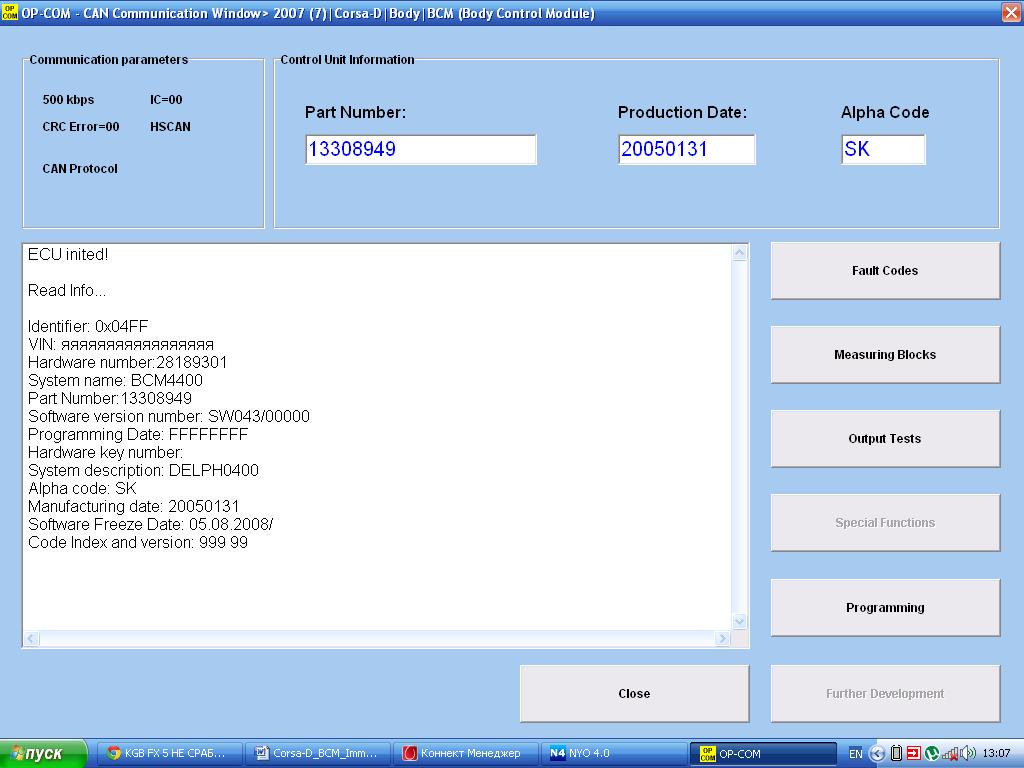Click the 'Identifier: 0x04FF' log line
Screen dimensions: 1024x768
tap(88, 327)
